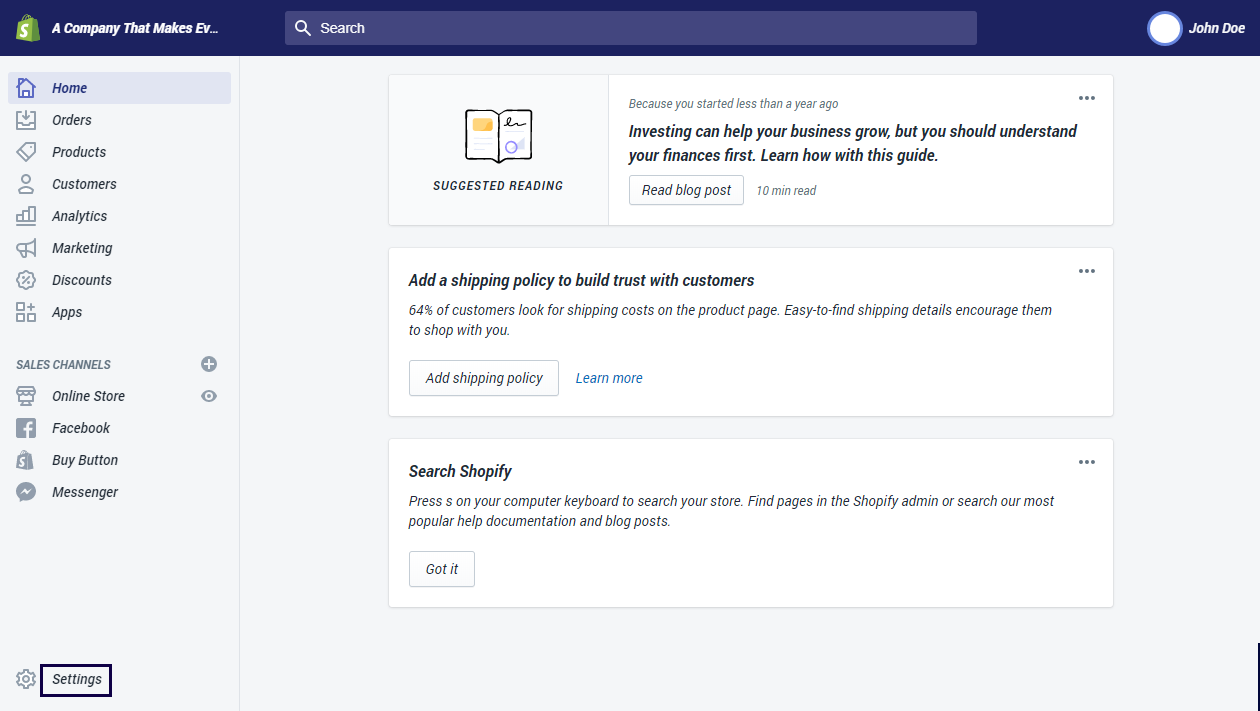Click the Customers icon

point(25,184)
